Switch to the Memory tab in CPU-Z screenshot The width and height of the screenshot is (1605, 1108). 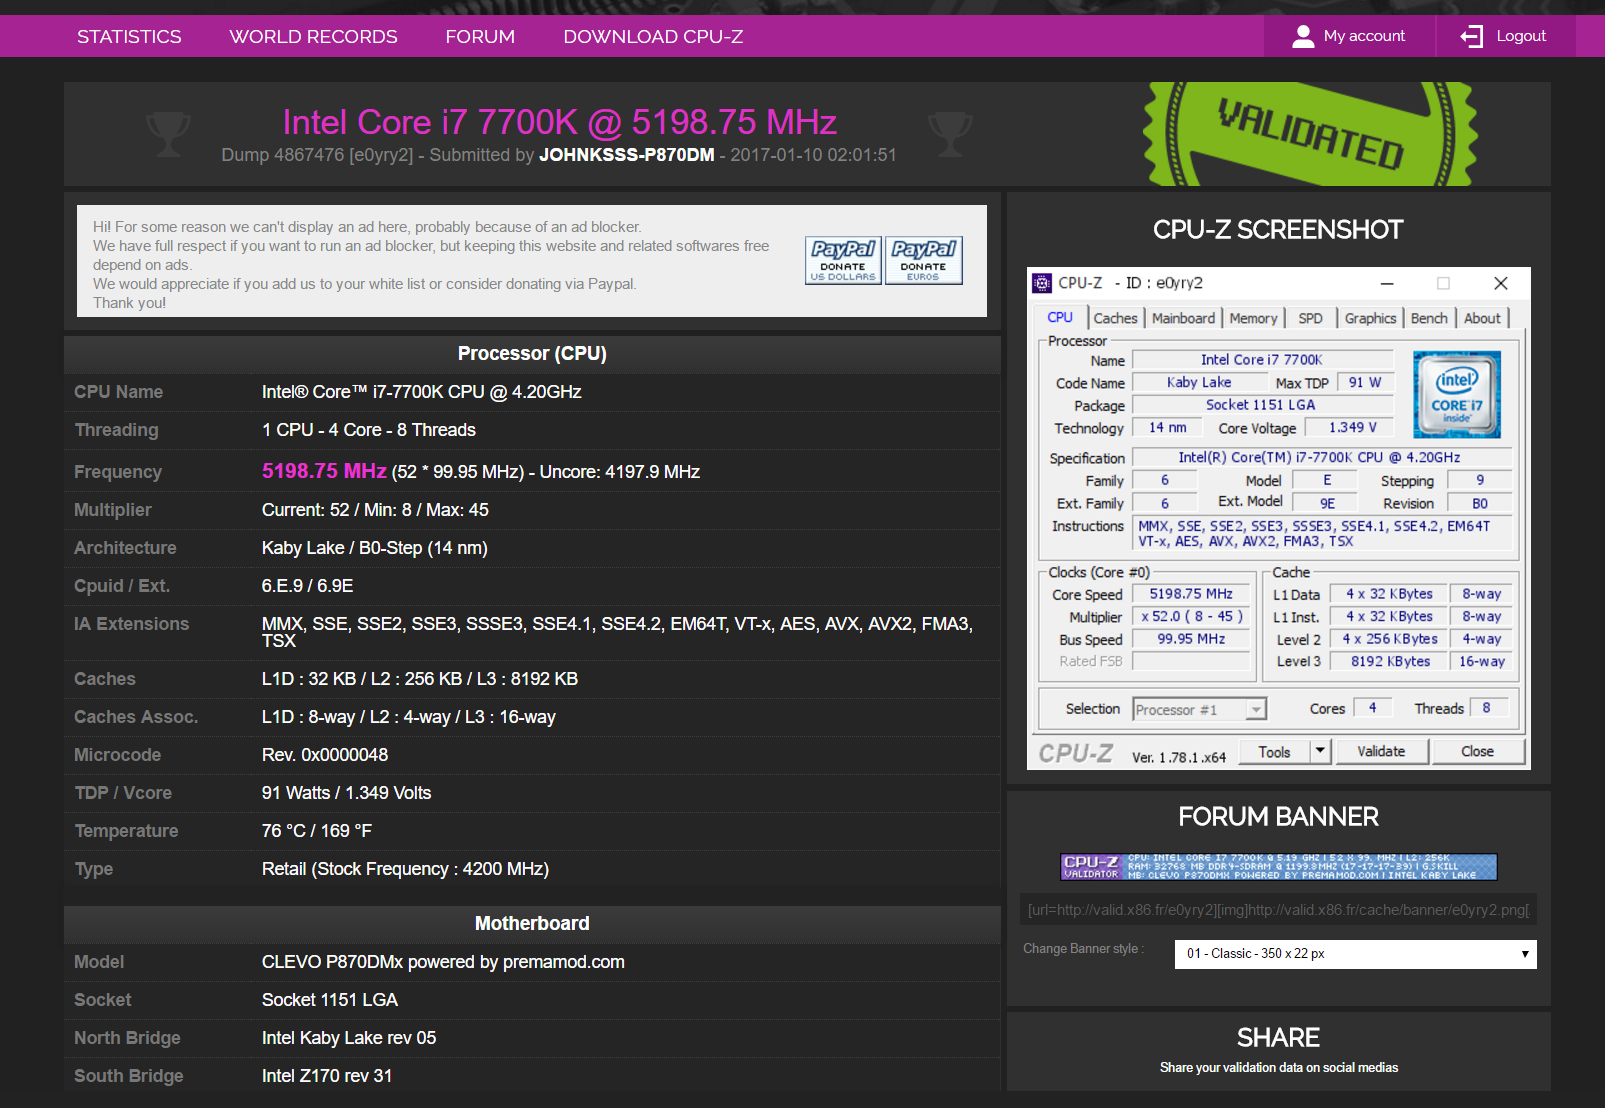(1253, 318)
